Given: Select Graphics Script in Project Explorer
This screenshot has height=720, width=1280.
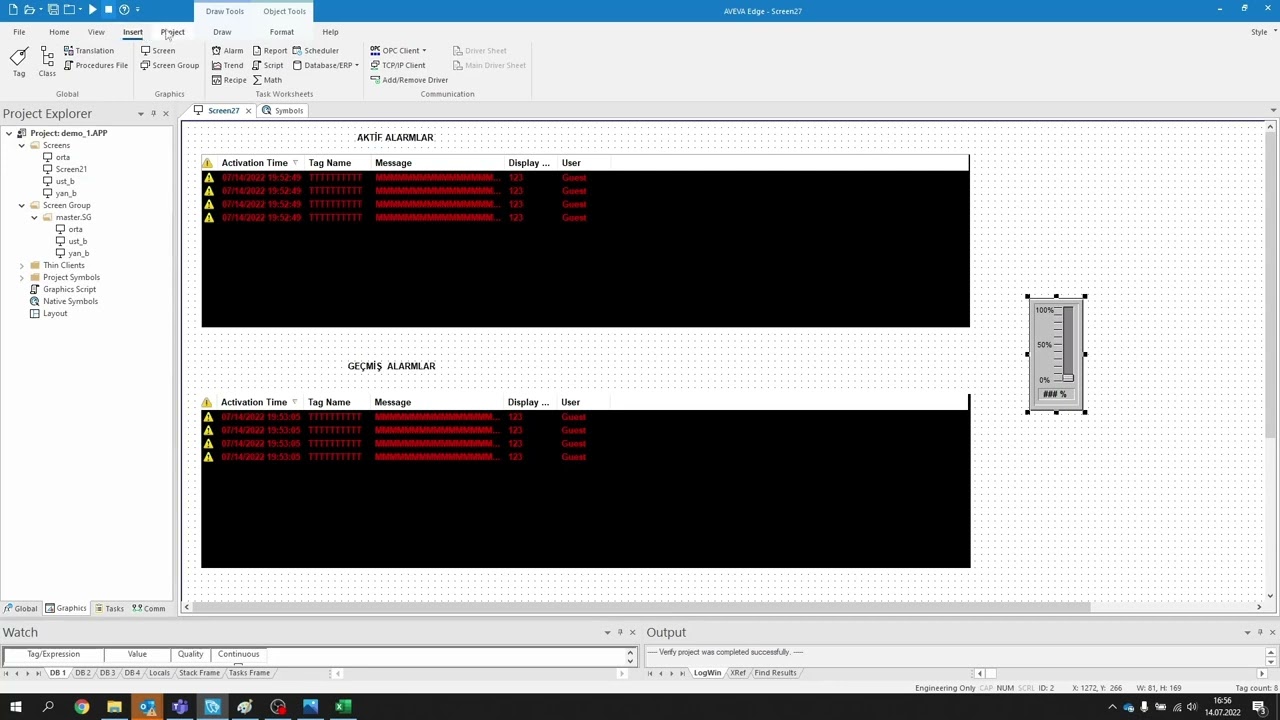Looking at the screenshot, I should (x=69, y=289).
